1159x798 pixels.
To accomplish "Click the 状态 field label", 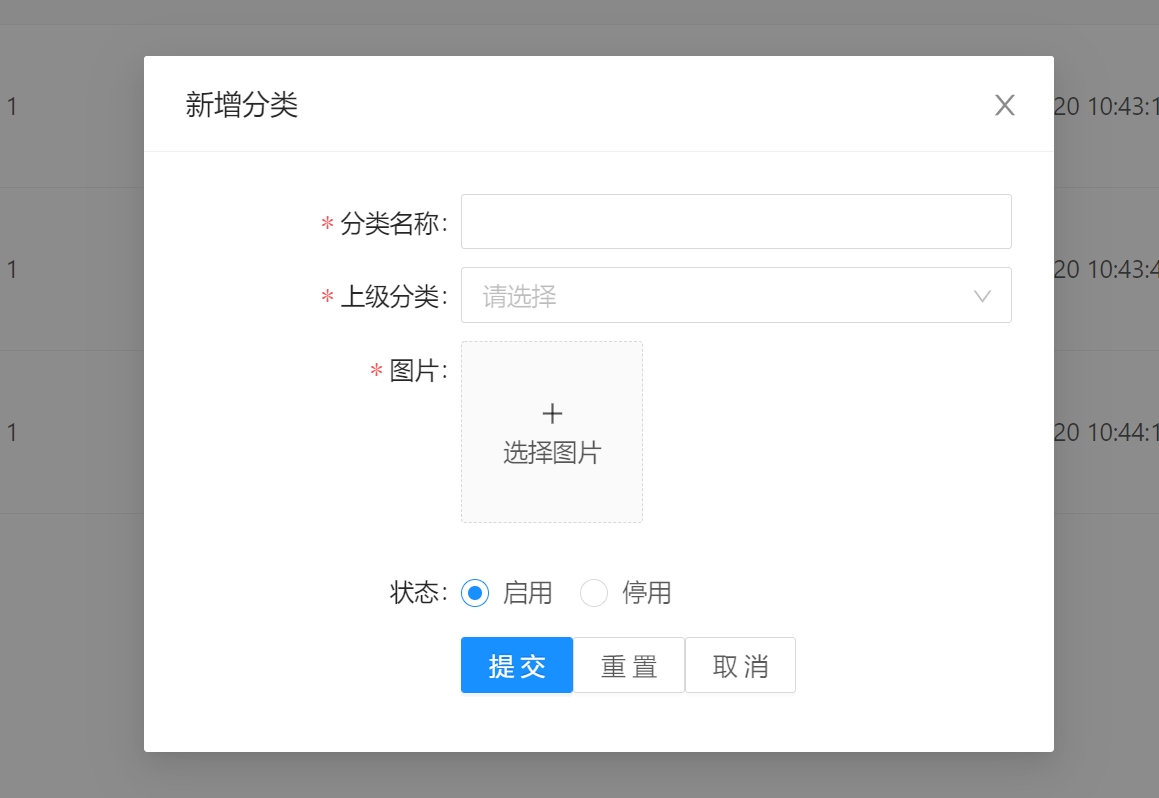I will [x=416, y=592].
